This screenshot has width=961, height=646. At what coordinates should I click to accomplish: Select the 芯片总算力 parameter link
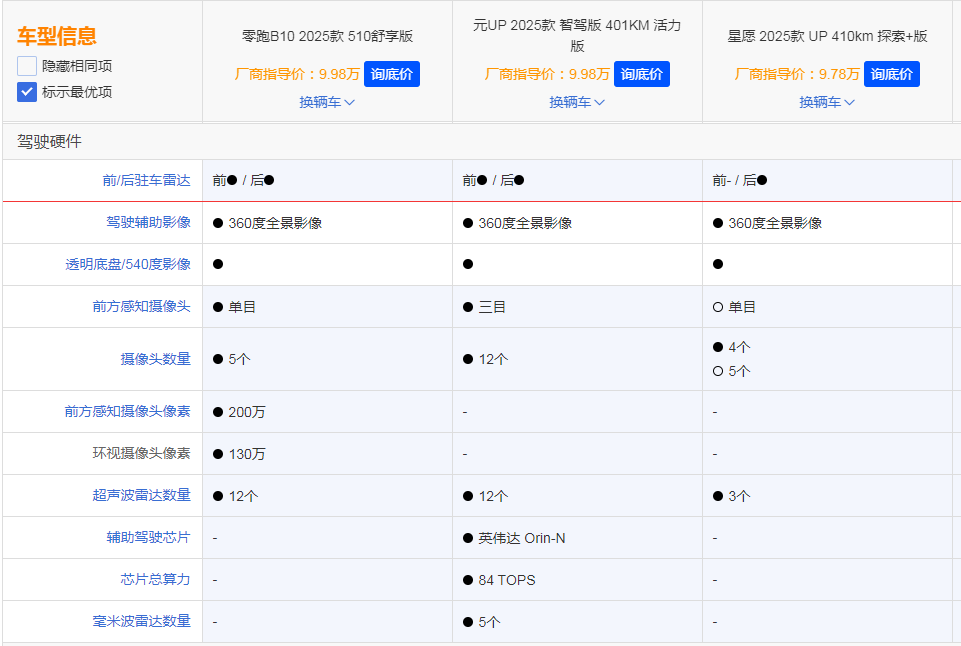click(x=157, y=579)
